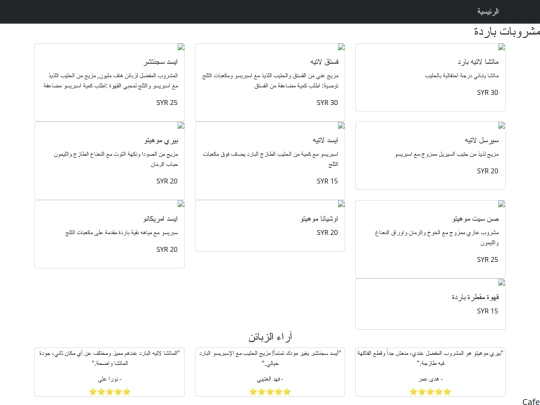
Task: Click broken image icon on قهوة مقطرة باردة card
Action: point(501,283)
